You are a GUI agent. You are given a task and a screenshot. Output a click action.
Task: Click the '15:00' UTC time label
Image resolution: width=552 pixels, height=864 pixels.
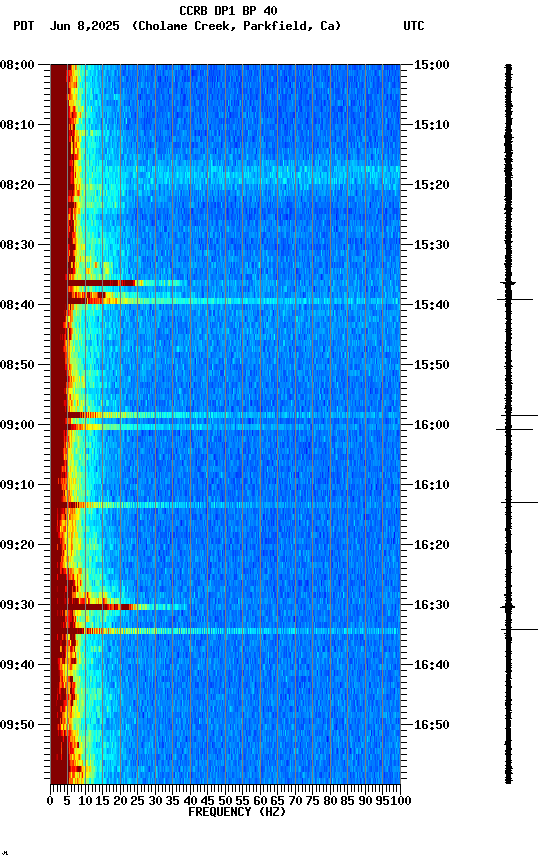pyautogui.click(x=432, y=65)
